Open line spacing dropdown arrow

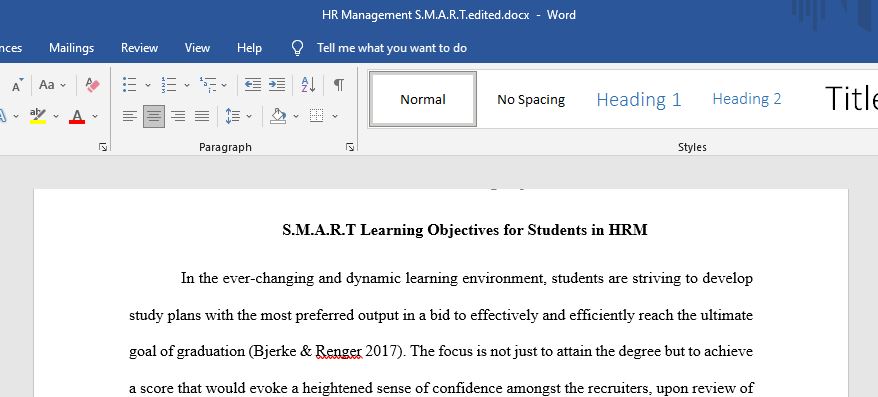(249, 116)
